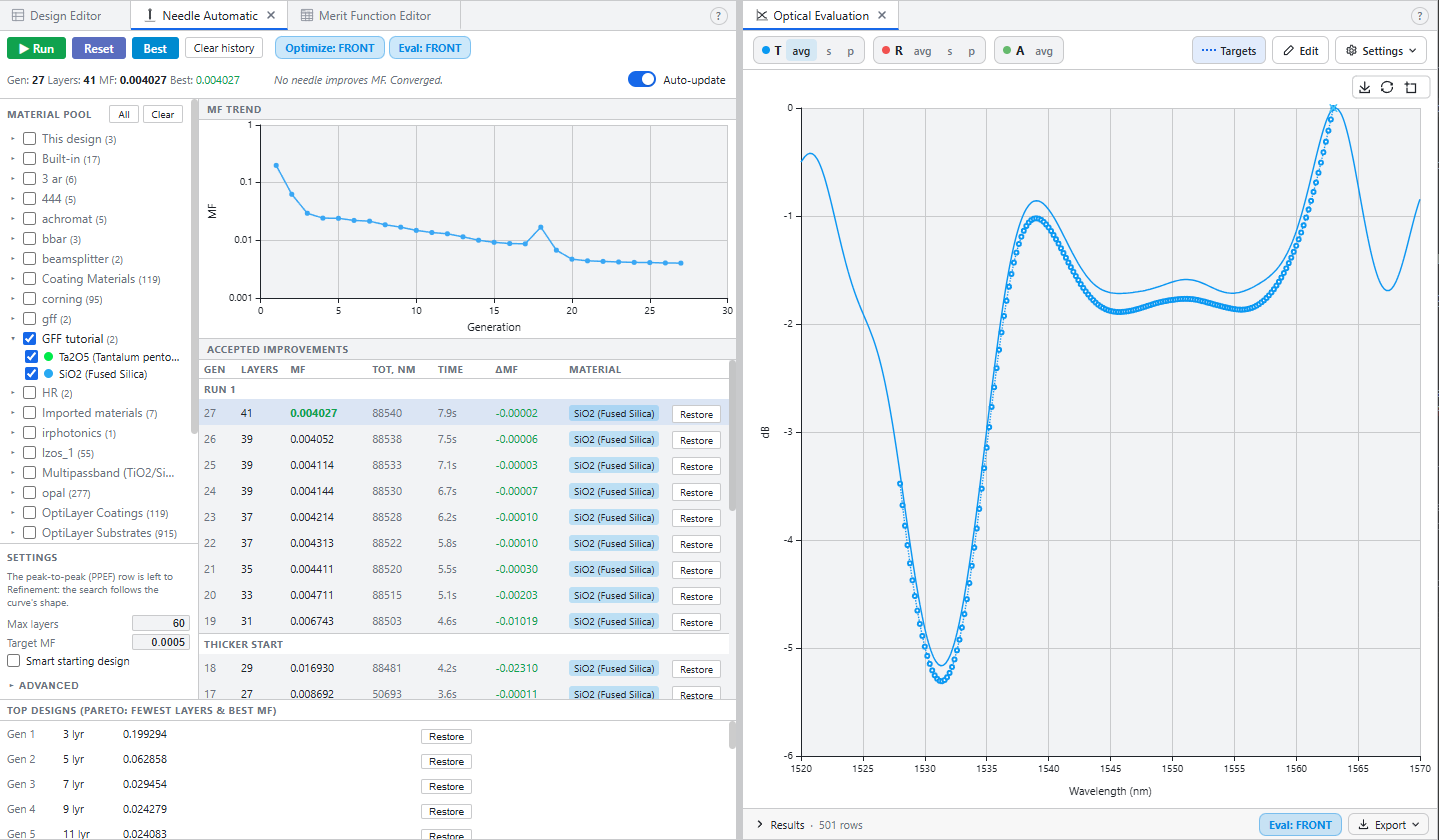Collapse the GFF tutorial tree node
The image size is (1439, 840).
[13, 339]
